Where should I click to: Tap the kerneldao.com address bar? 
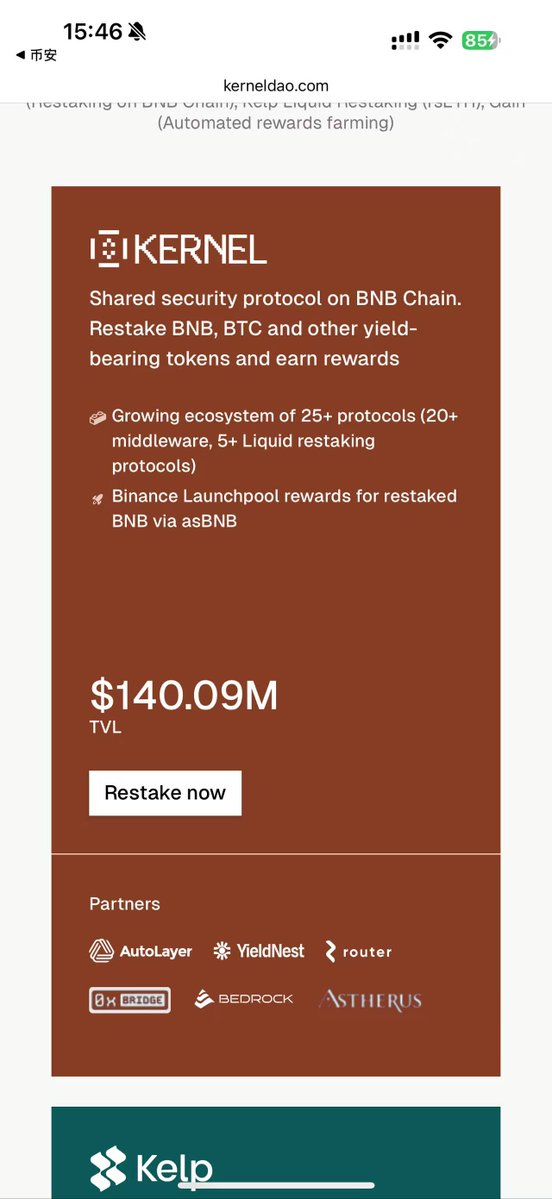coord(276,86)
